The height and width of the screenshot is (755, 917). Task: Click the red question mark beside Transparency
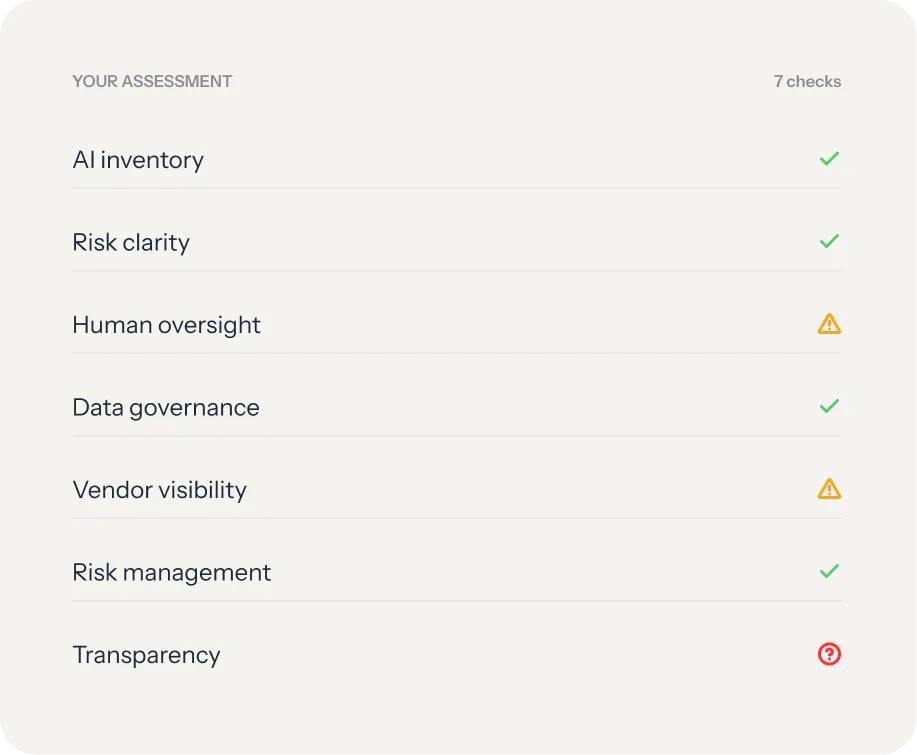829,654
